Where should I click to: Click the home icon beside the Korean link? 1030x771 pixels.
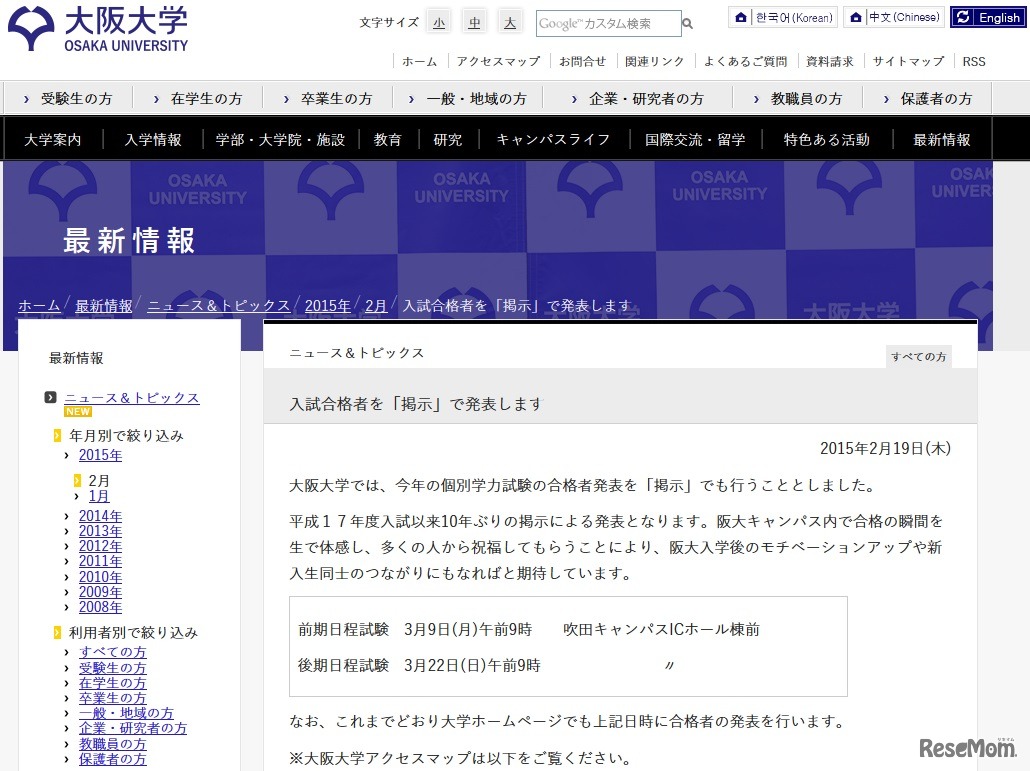pos(739,17)
